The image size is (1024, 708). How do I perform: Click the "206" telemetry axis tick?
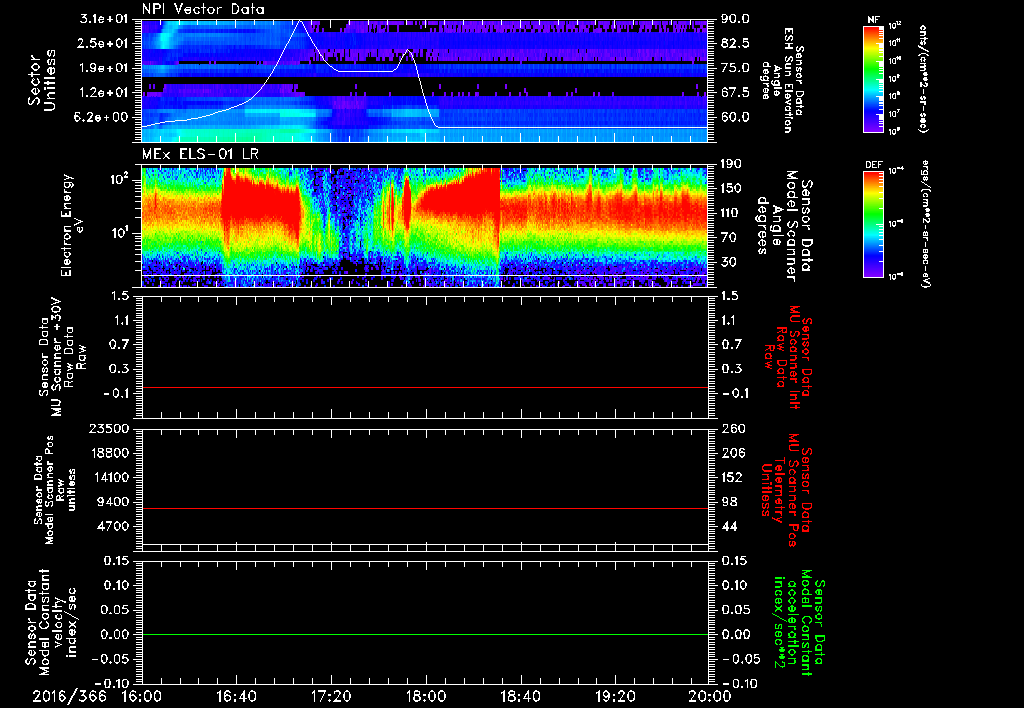point(731,453)
